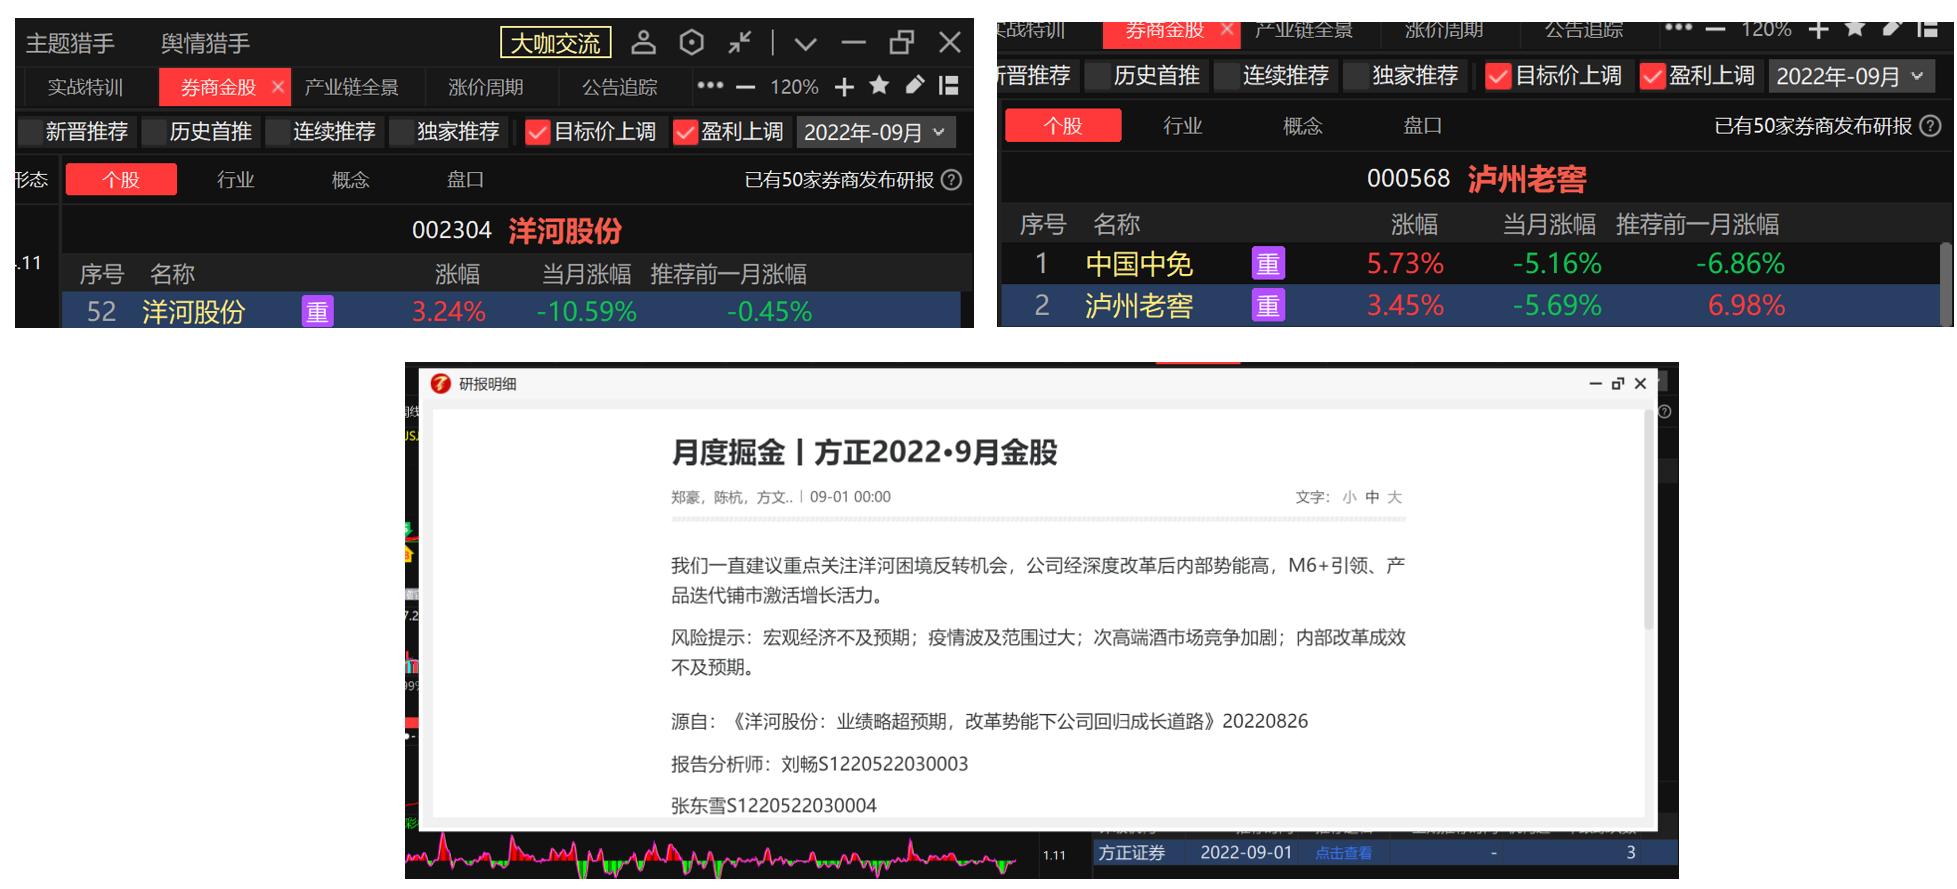The height and width of the screenshot is (889, 1957).
Task: Click the three-dots more tabs icon in the 洋河股份 panel
Action: 710,86
